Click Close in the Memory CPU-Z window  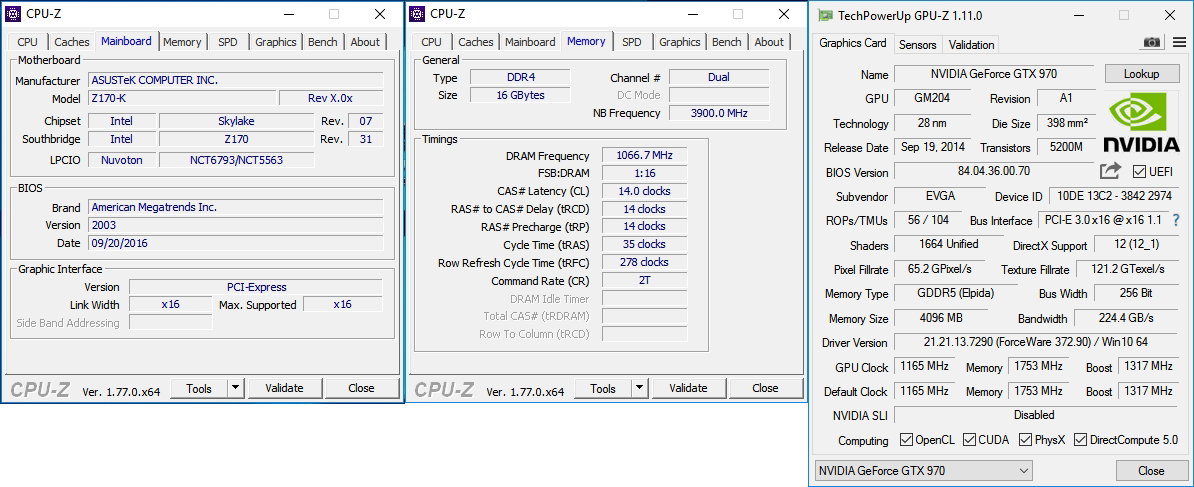point(765,388)
